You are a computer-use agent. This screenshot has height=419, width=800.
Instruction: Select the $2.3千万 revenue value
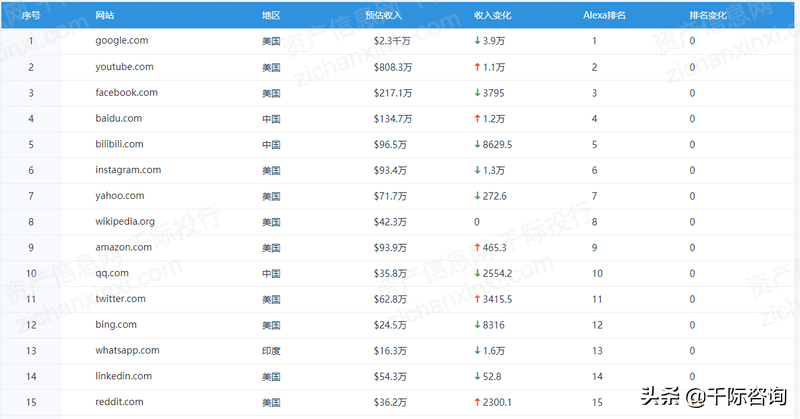coord(392,41)
